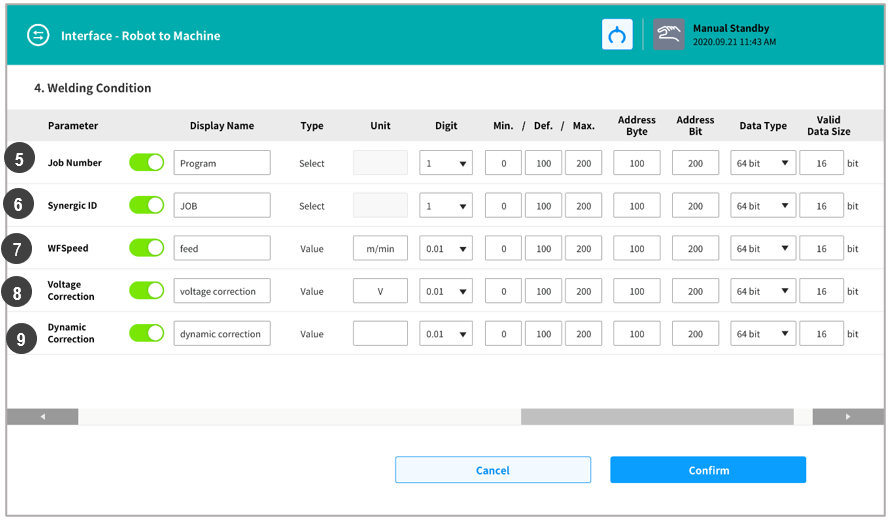Screen dimensions: 892x521
Task: Click the right arrow of horizontal scrollbar
Action: (x=847, y=417)
